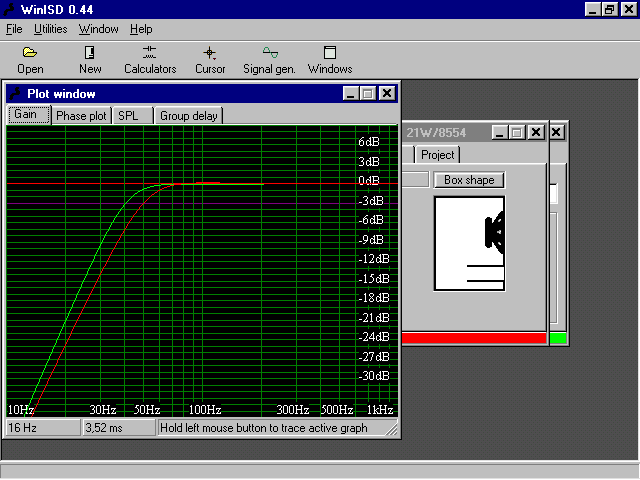The image size is (640, 480).
Task: Click the WinISD application title bar icon
Action: [9, 9]
